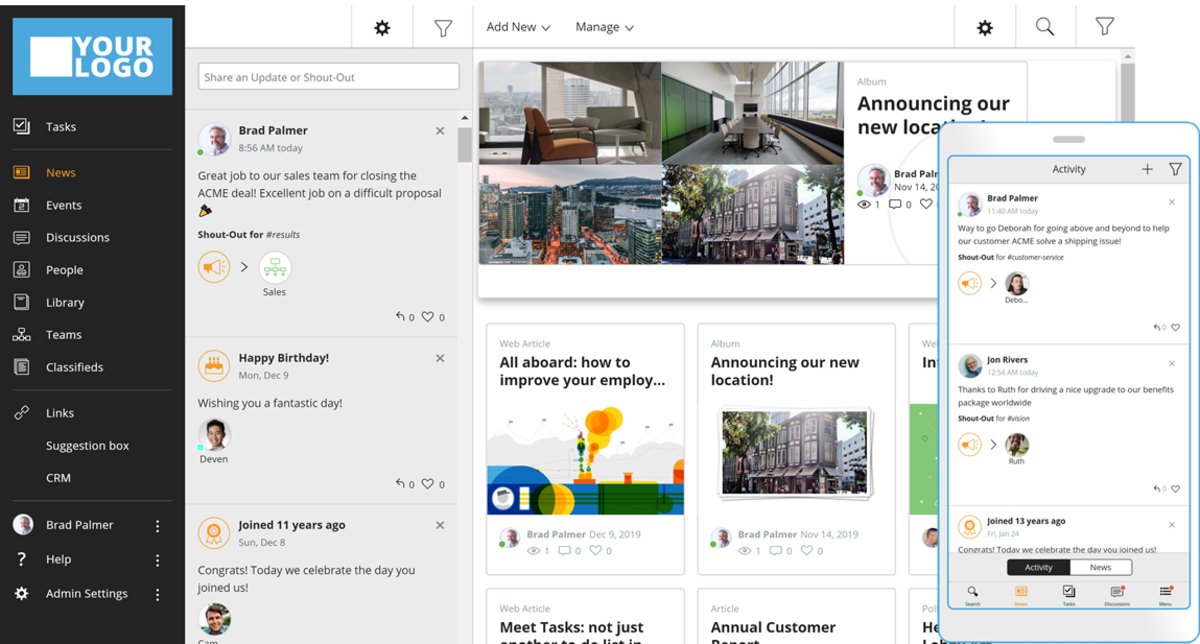This screenshot has height=644, width=1200.
Task: Open the filter icon next to the feed settings
Action: (x=442, y=26)
